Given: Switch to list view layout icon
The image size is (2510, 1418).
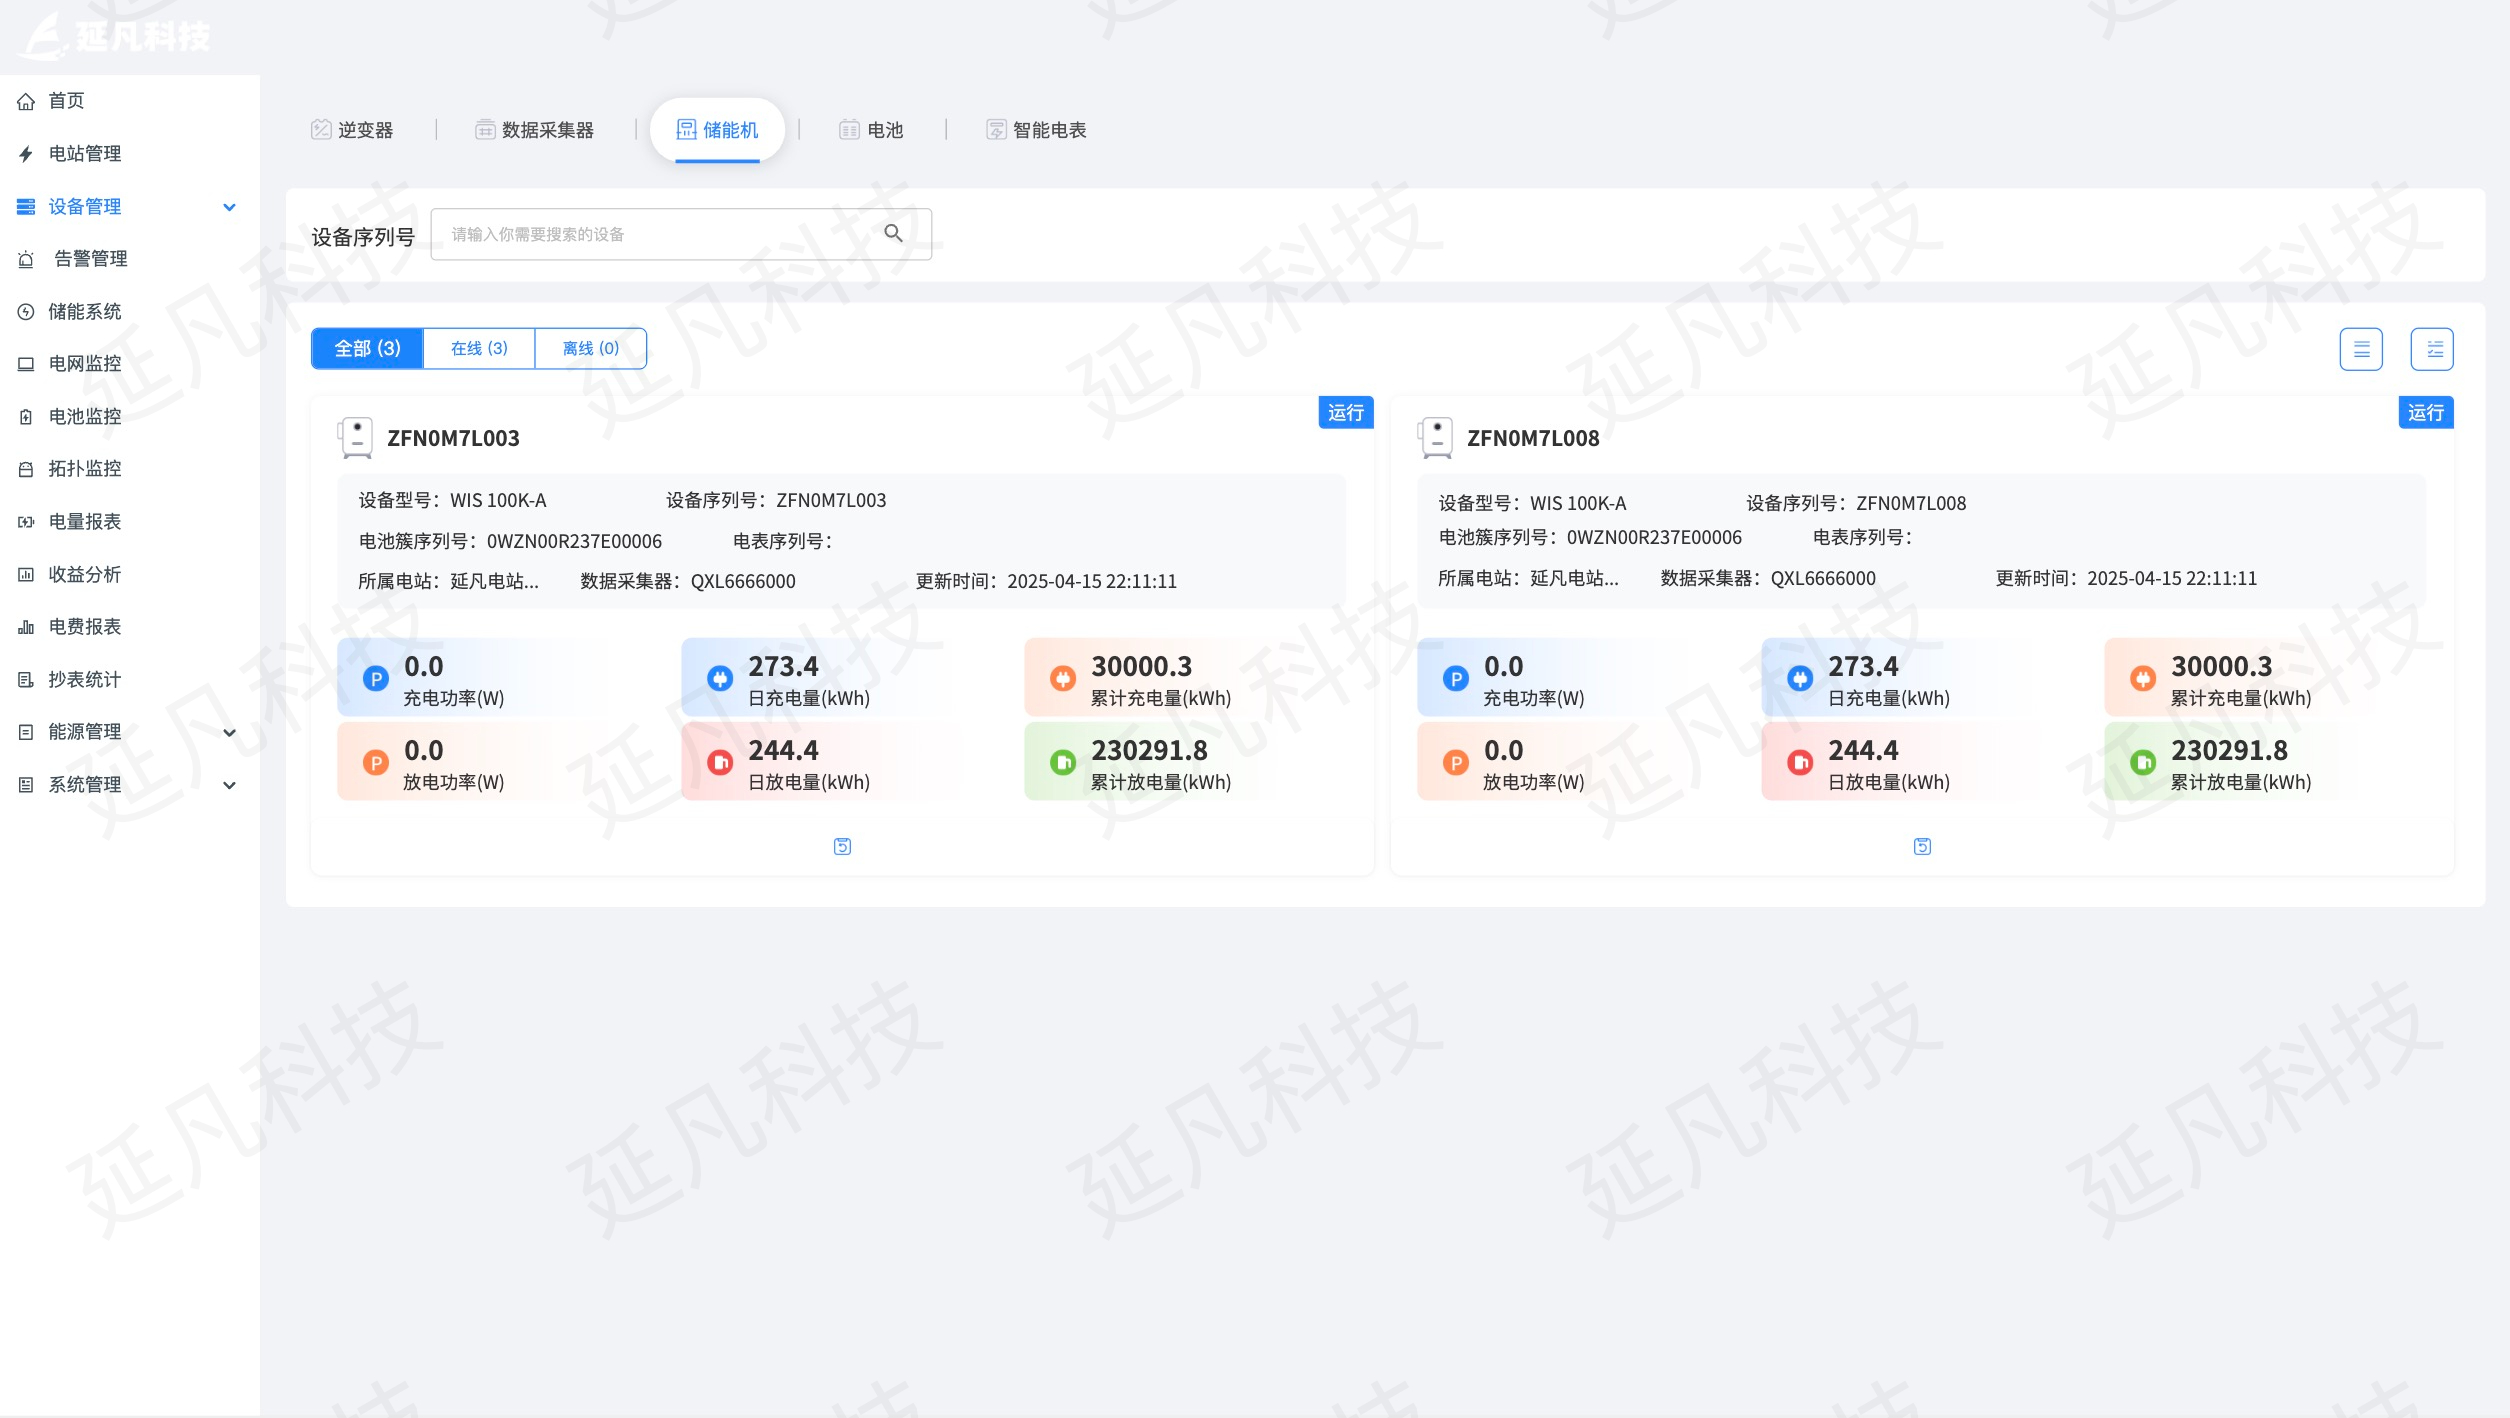Looking at the screenshot, I should pyautogui.click(x=2360, y=349).
